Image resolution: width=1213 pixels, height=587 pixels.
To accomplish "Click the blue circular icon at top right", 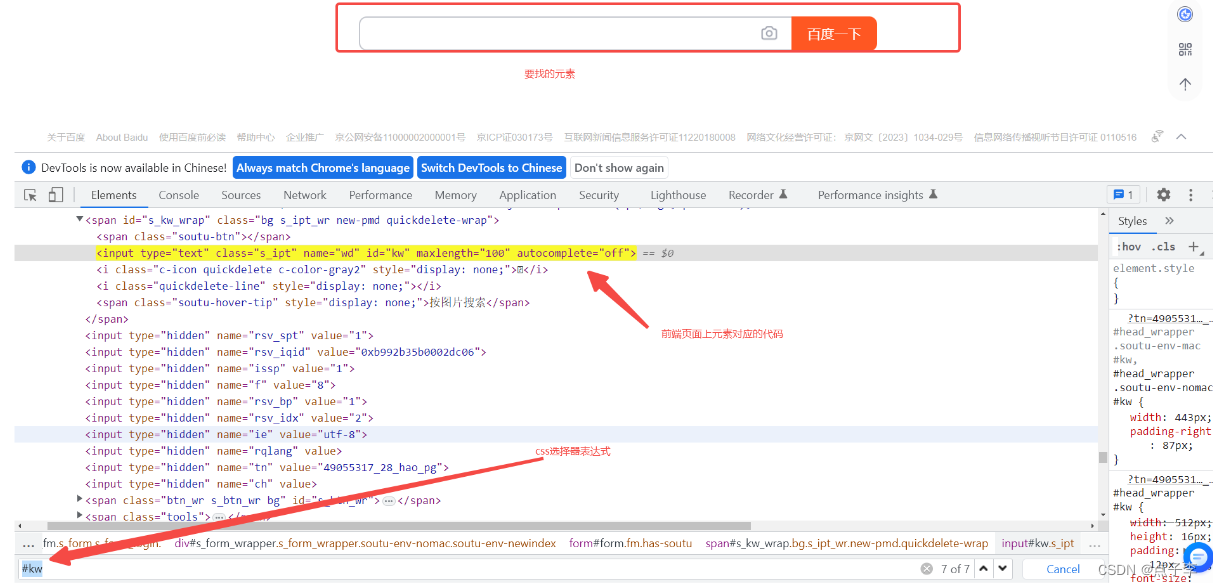I will [x=1185, y=14].
